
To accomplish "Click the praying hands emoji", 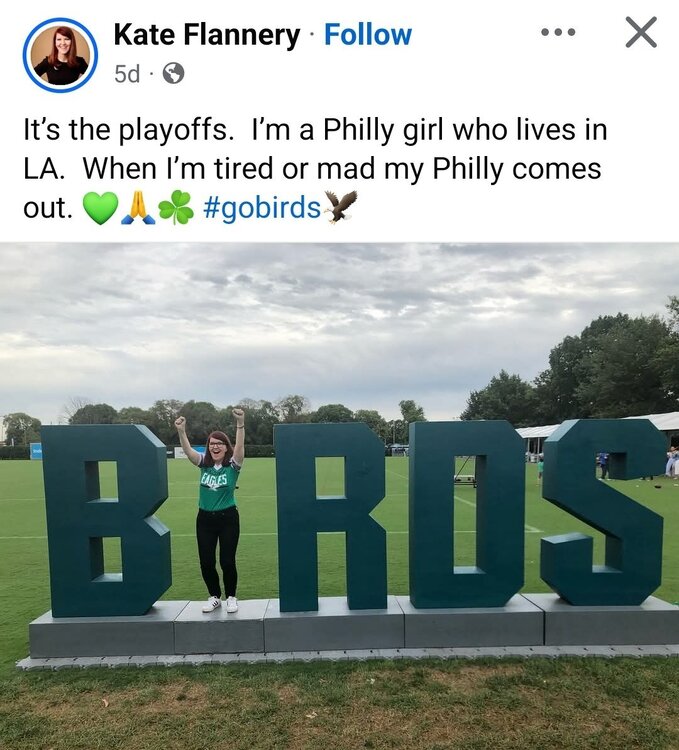I will click(138, 208).
